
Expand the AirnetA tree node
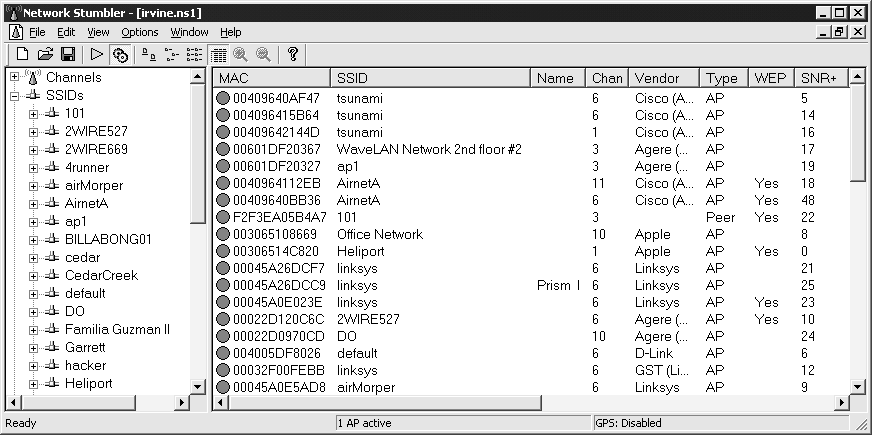33,204
